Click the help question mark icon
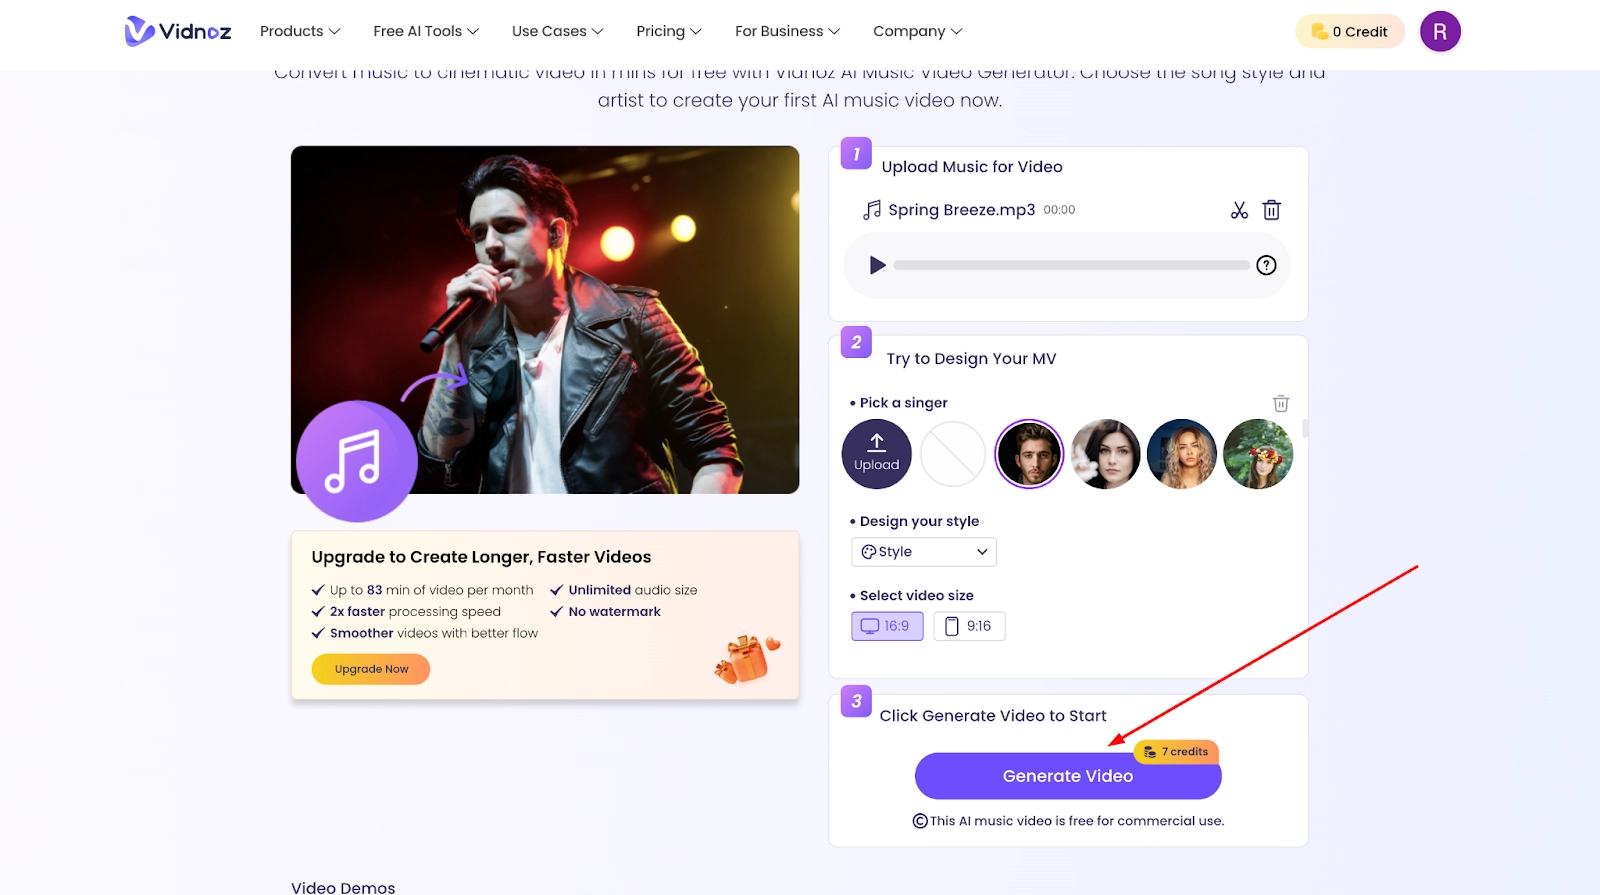The width and height of the screenshot is (1600, 895). pyautogui.click(x=1266, y=265)
